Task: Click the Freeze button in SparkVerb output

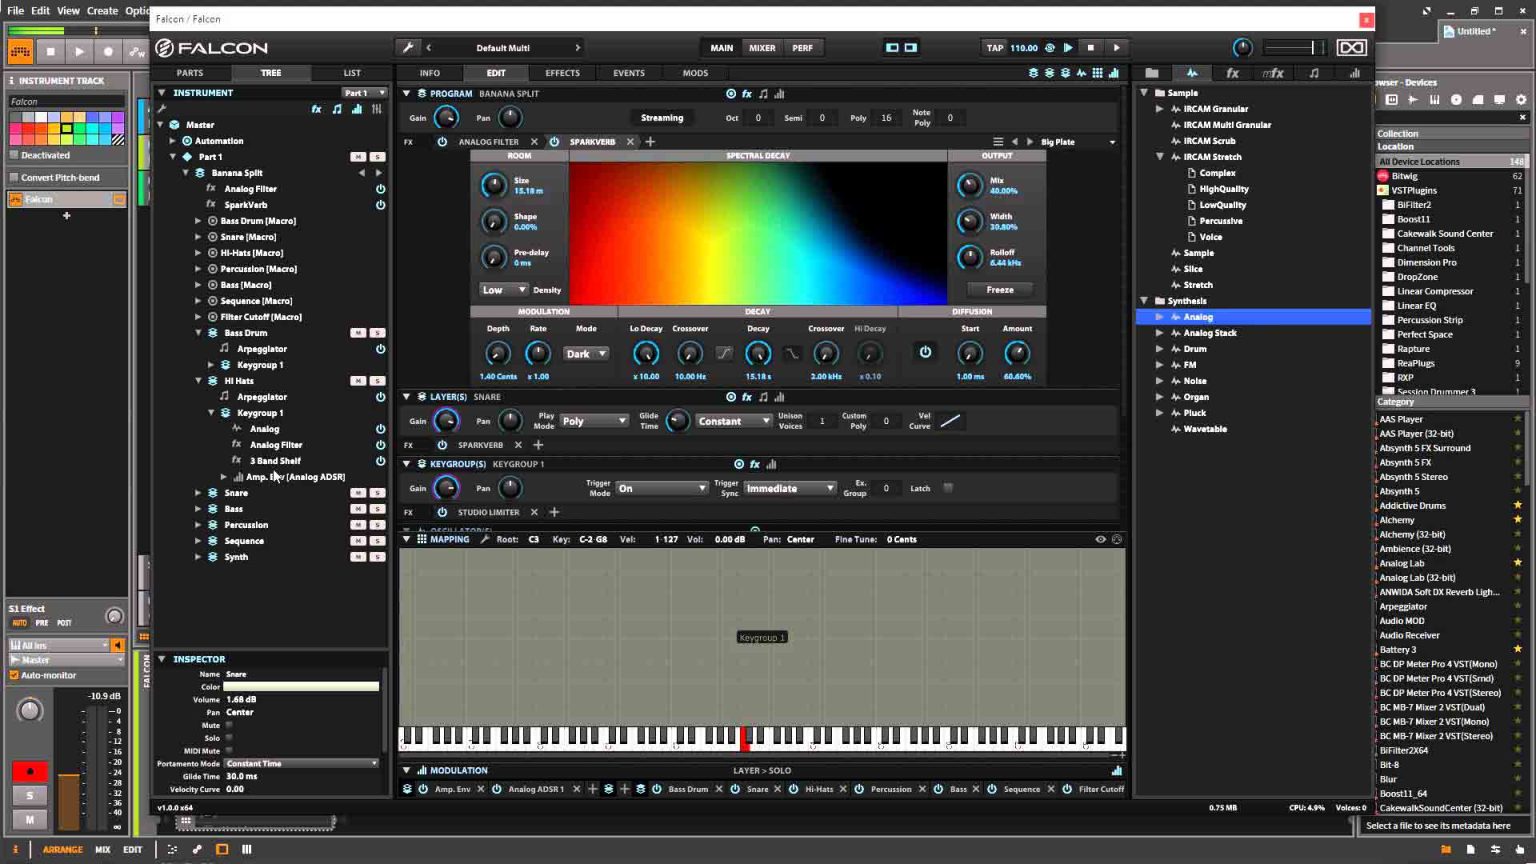Action: tap(1000, 290)
